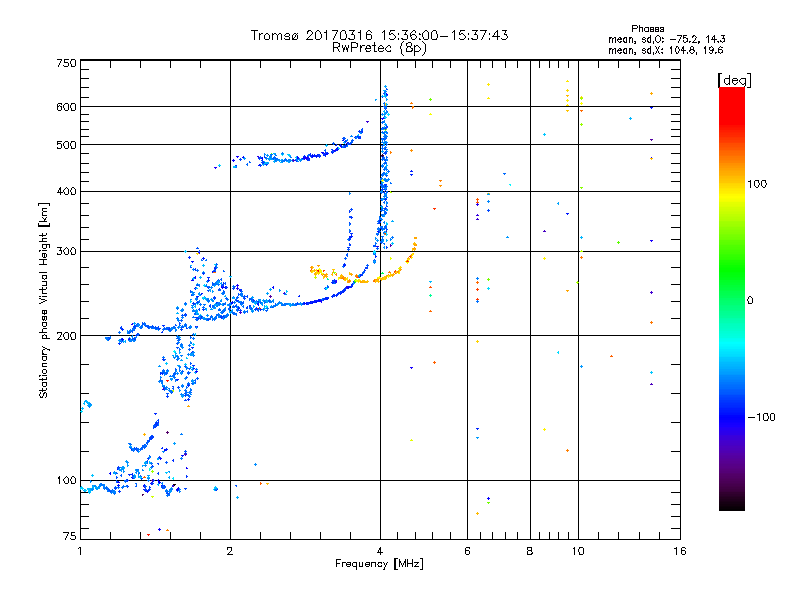Screen dimensions: 800x600
Task: Click the "RwPretec (8p)" subtitle
Action: (x=379, y=48)
